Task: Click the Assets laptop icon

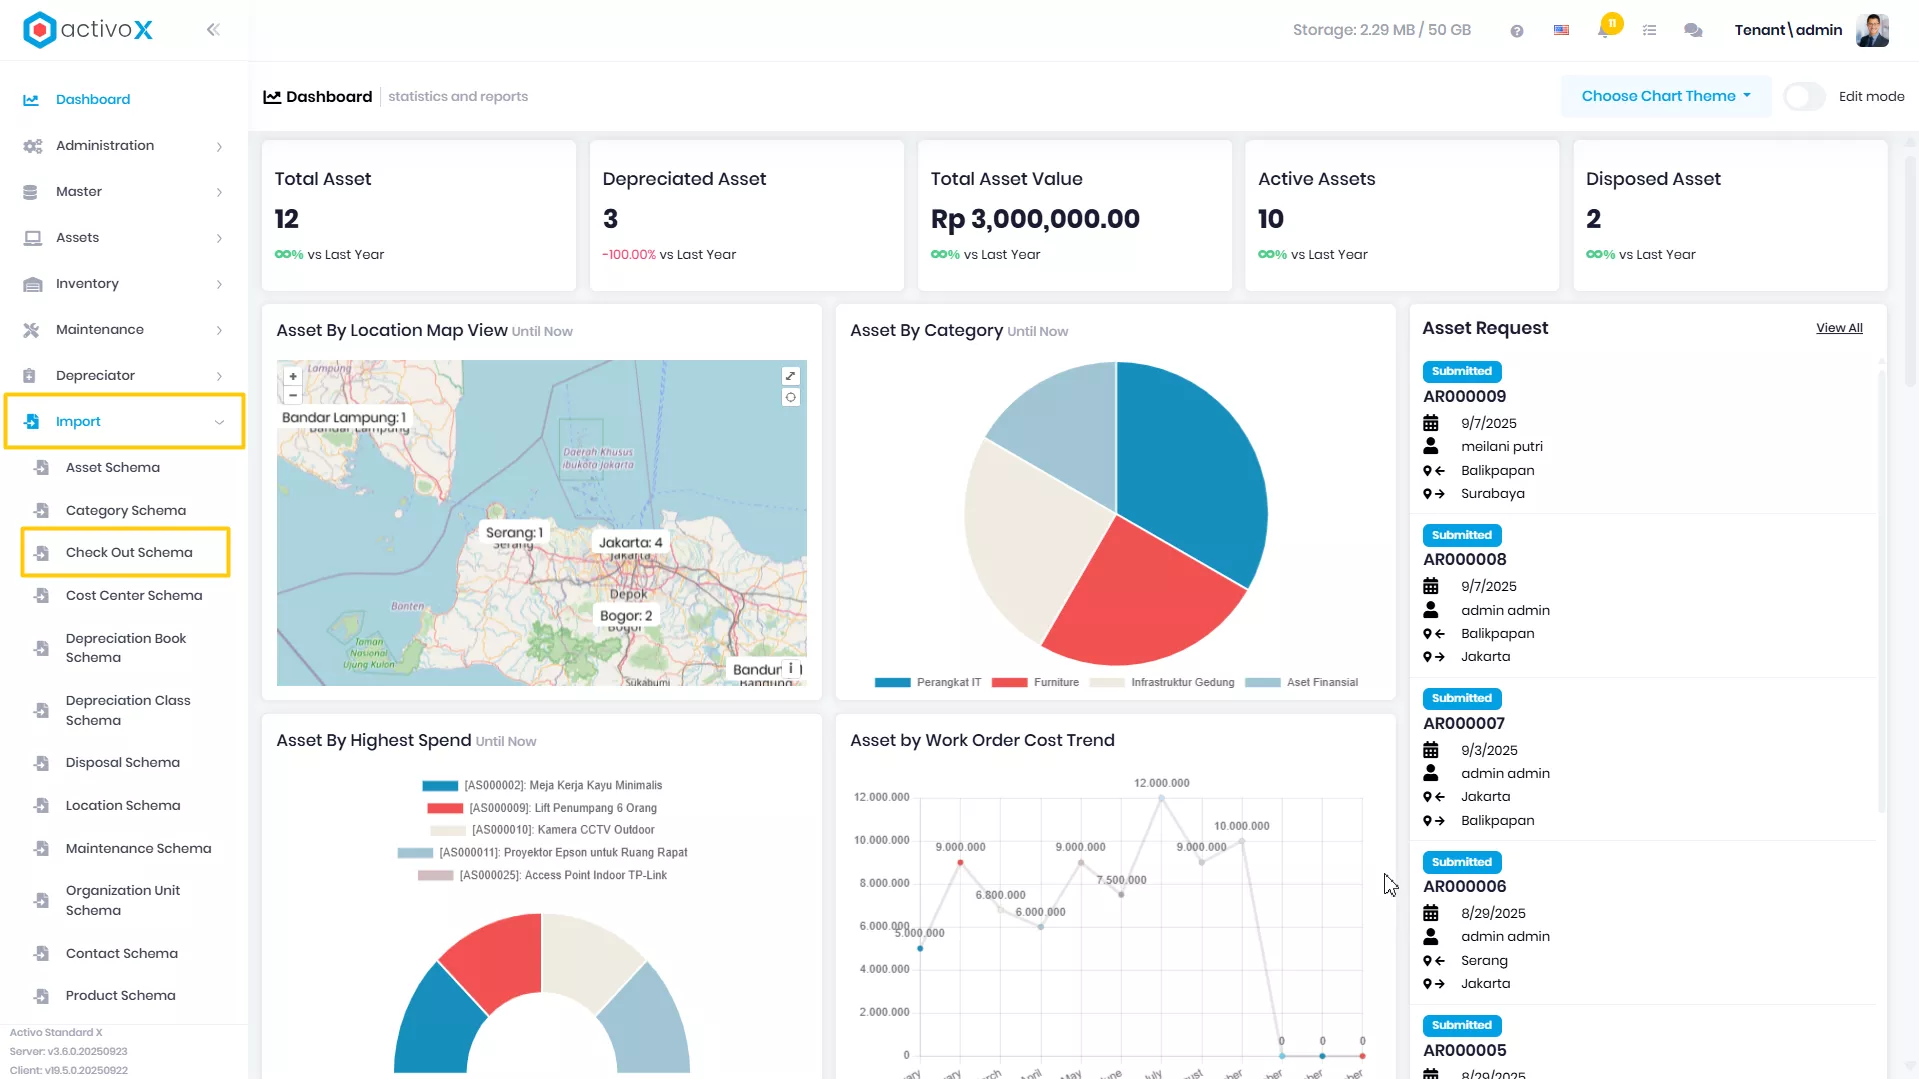Action: (32, 238)
